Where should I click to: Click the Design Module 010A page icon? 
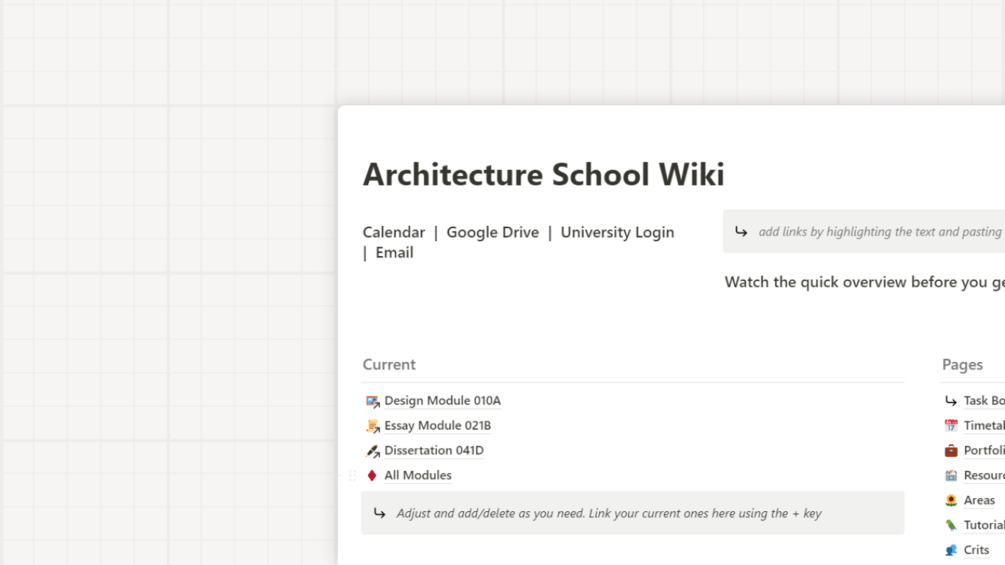pyautogui.click(x=372, y=401)
